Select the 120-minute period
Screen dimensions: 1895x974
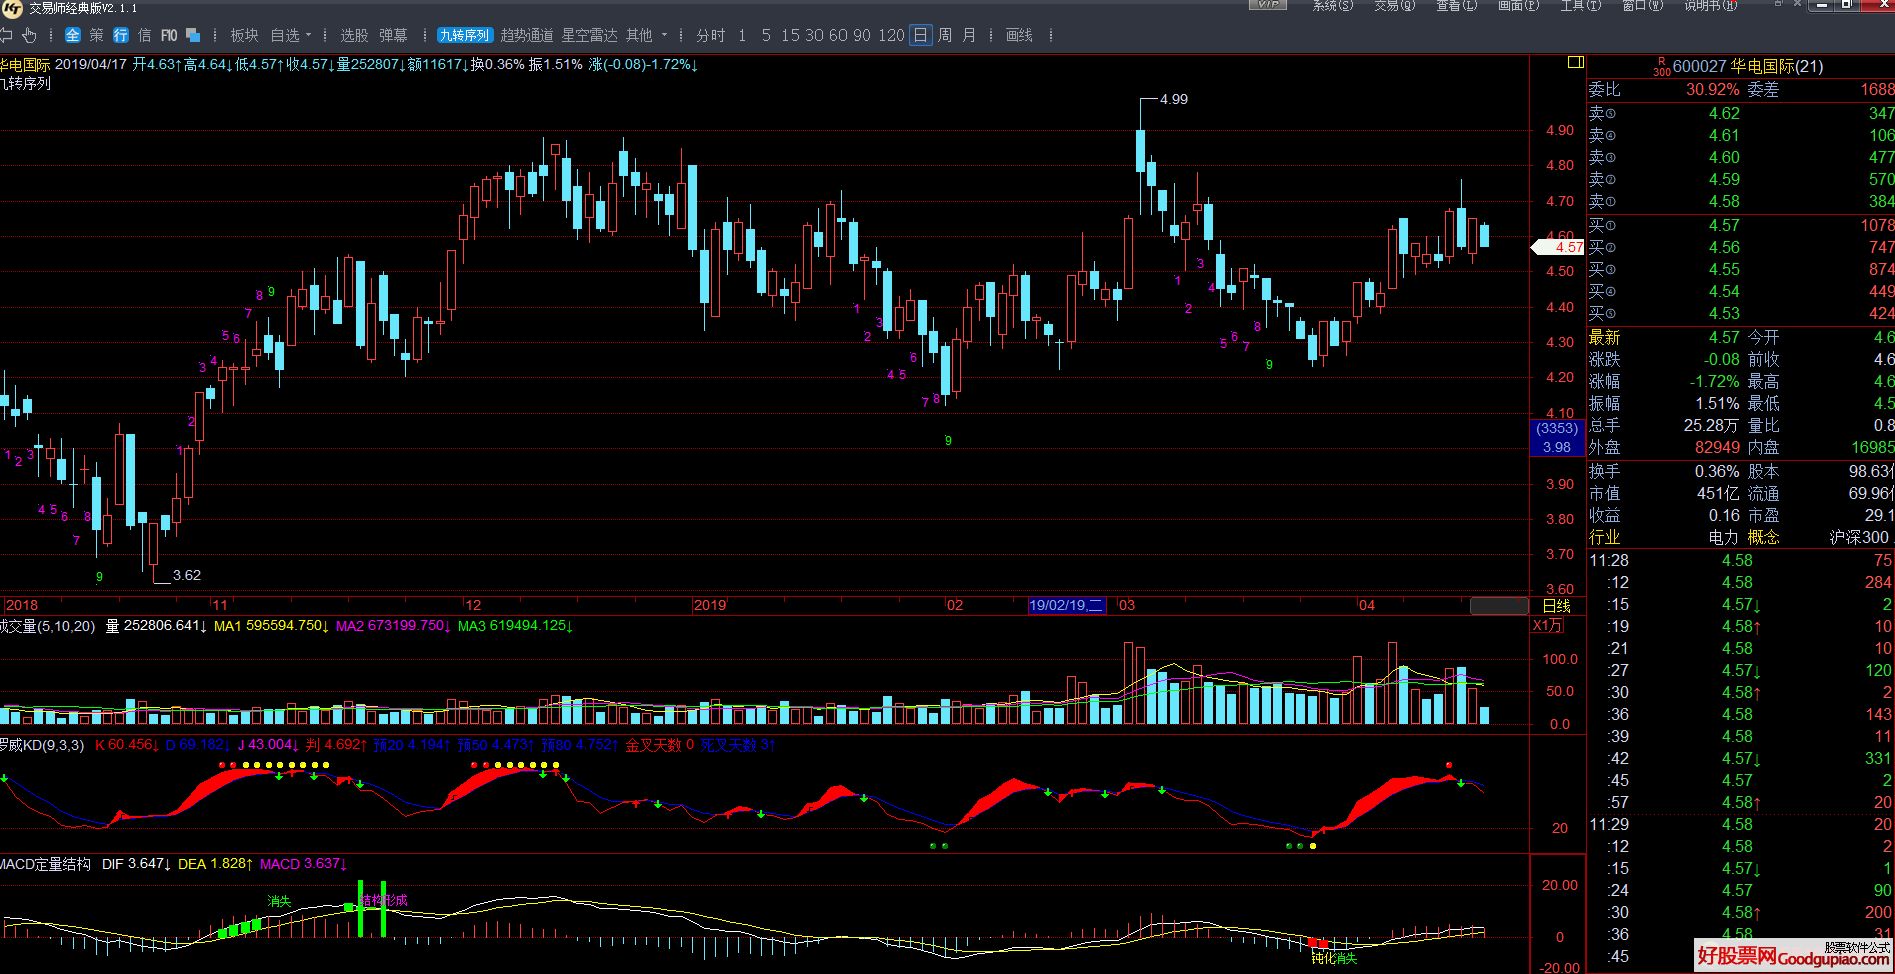pyautogui.click(x=891, y=35)
